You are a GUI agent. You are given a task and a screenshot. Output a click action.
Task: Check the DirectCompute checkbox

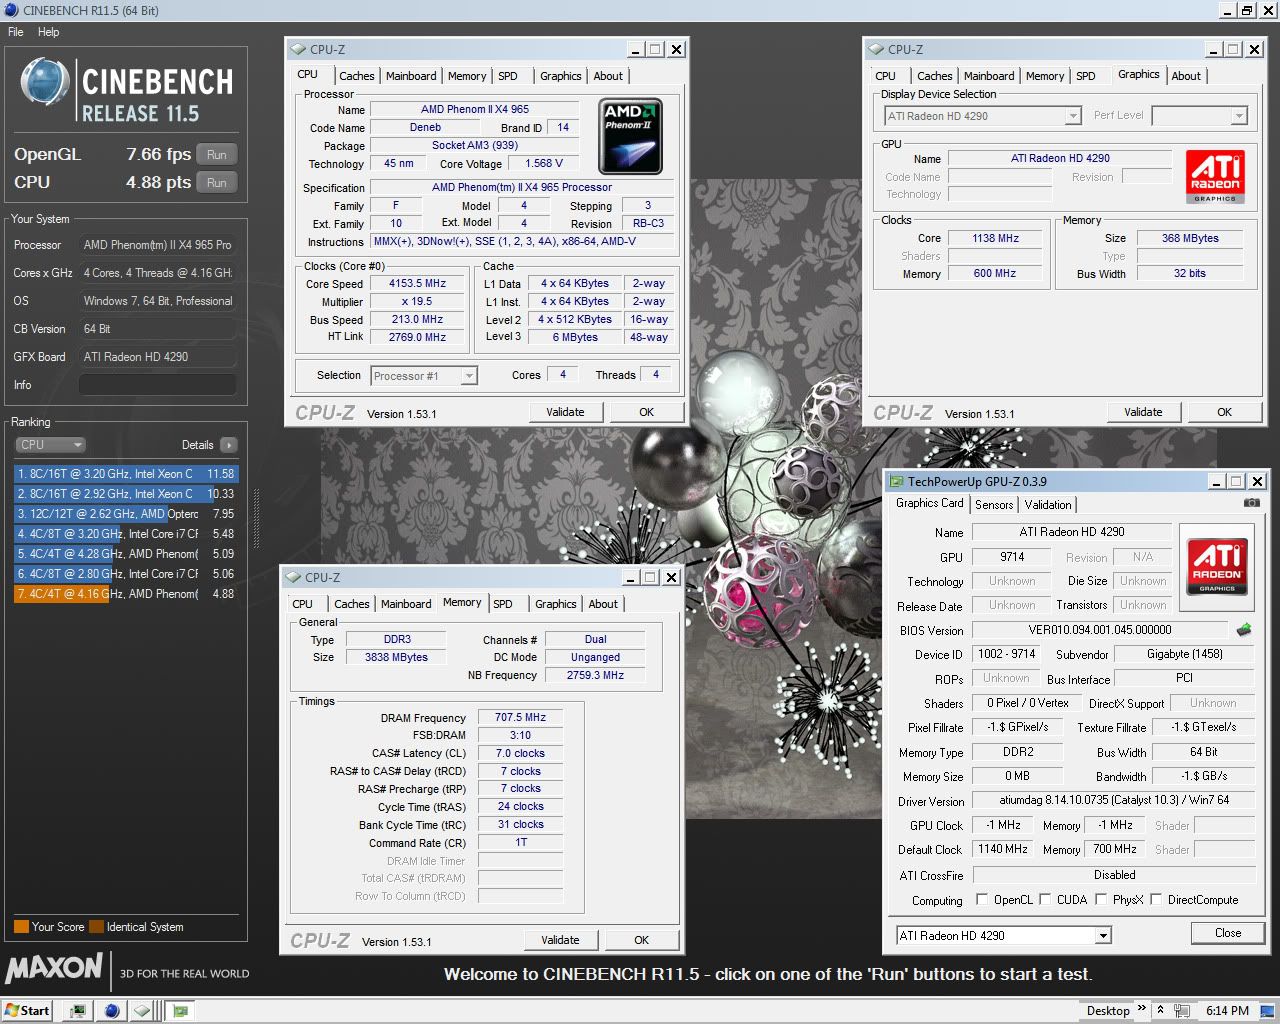(x=1156, y=900)
